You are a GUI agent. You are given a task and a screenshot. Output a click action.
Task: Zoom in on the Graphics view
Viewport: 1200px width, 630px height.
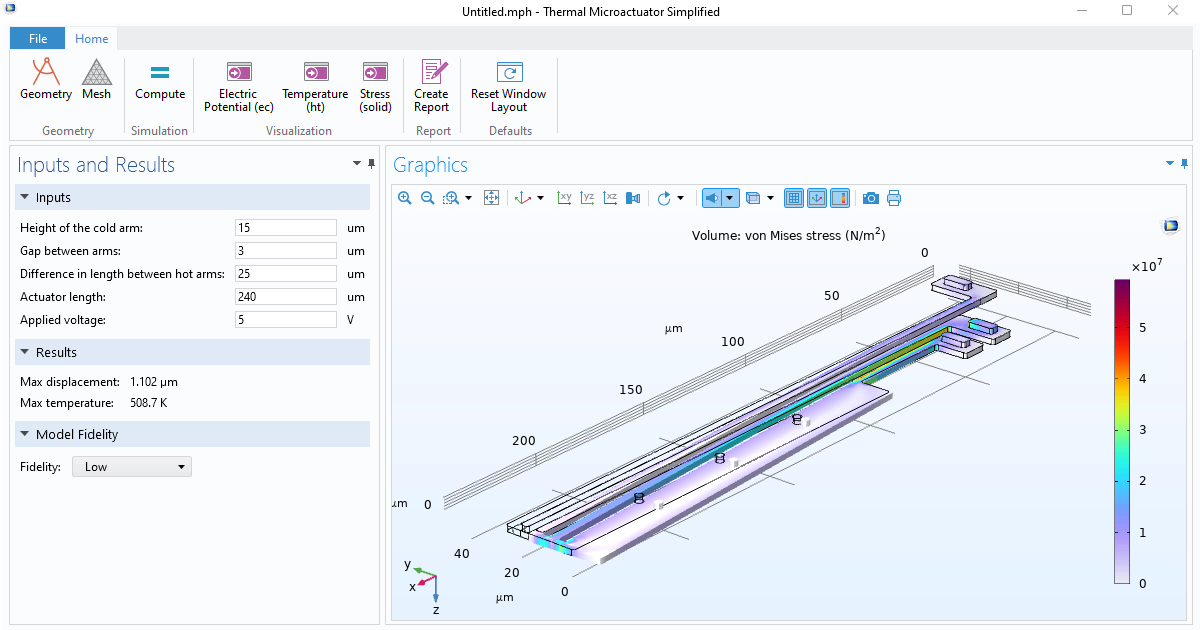404,197
